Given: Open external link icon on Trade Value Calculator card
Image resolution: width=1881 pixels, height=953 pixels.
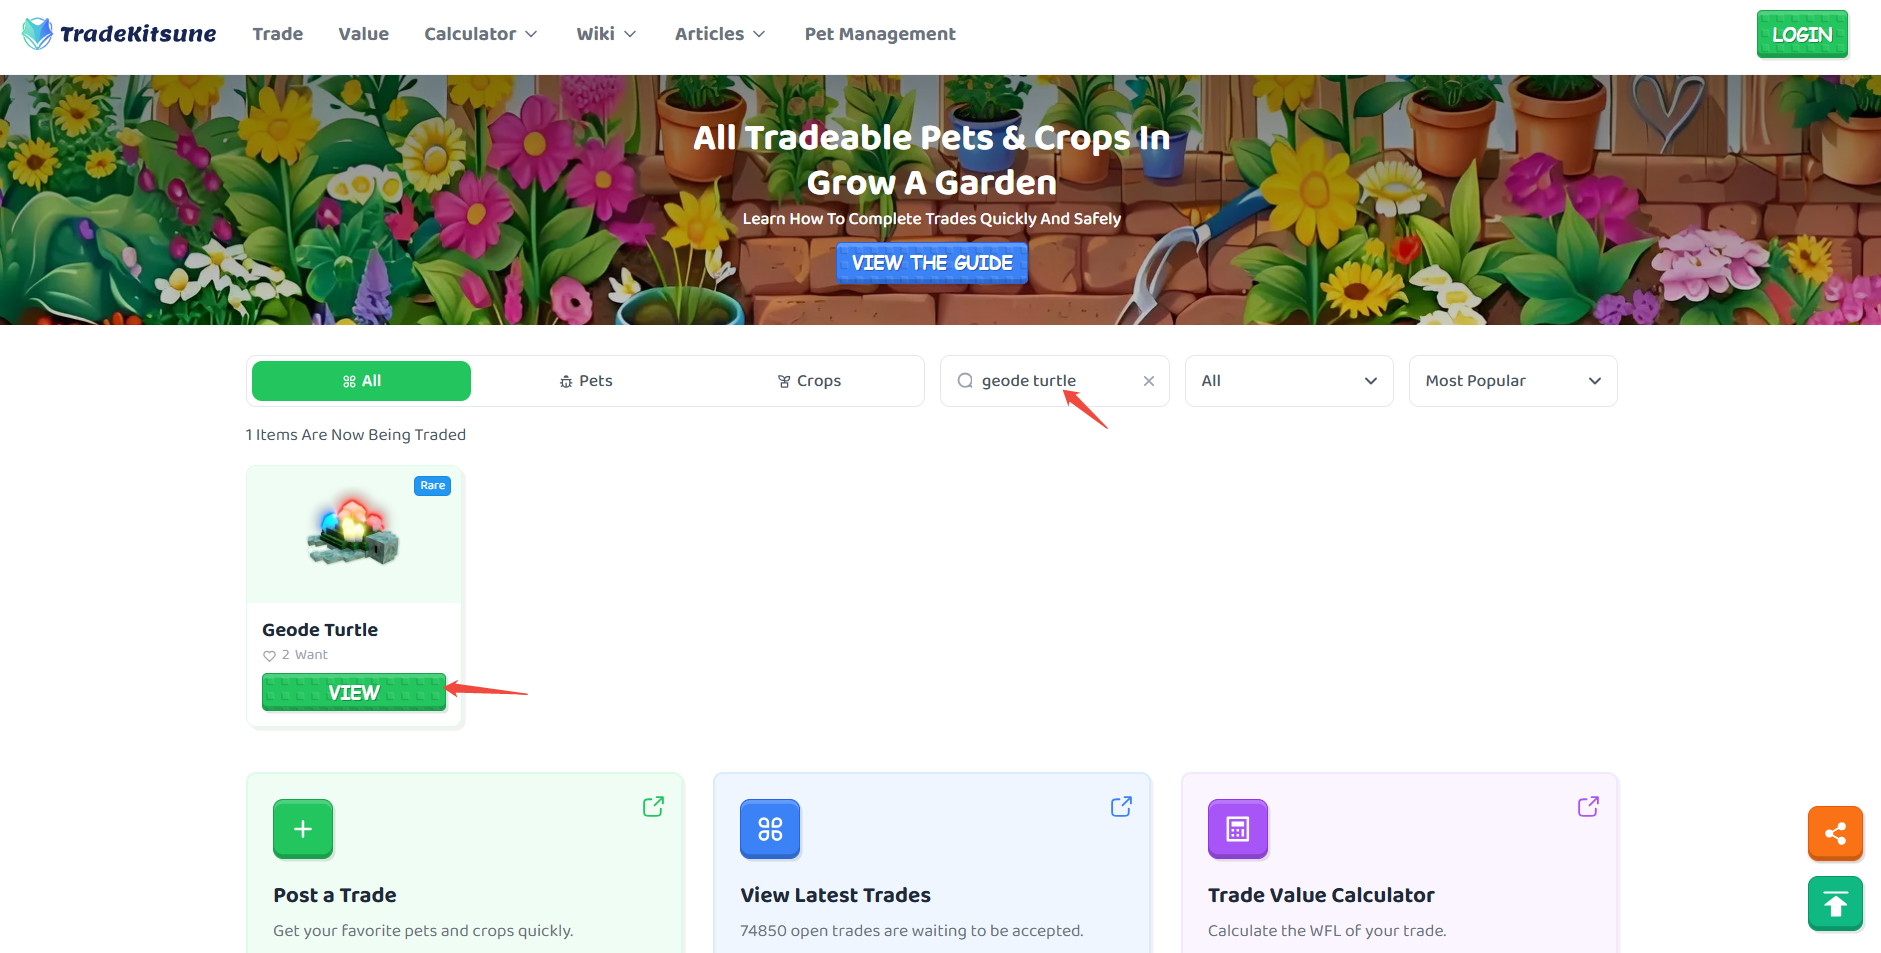Looking at the screenshot, I should pyautogui.click(x=1588, y=806).
